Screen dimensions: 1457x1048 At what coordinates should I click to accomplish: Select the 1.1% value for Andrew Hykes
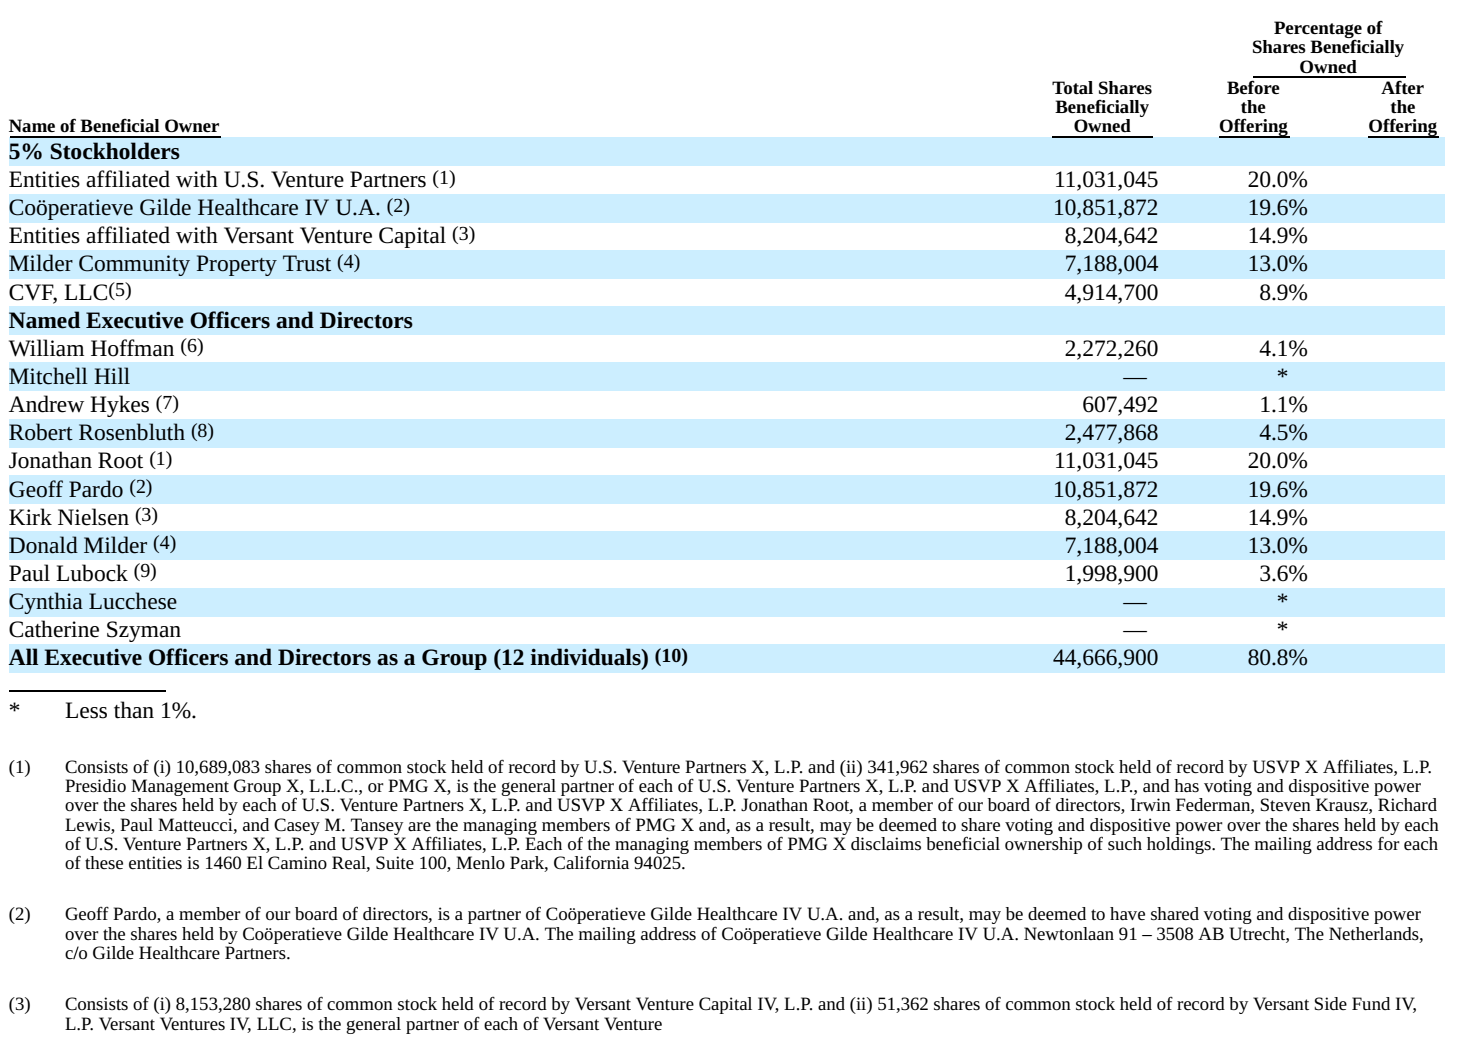pos(1283,405)
